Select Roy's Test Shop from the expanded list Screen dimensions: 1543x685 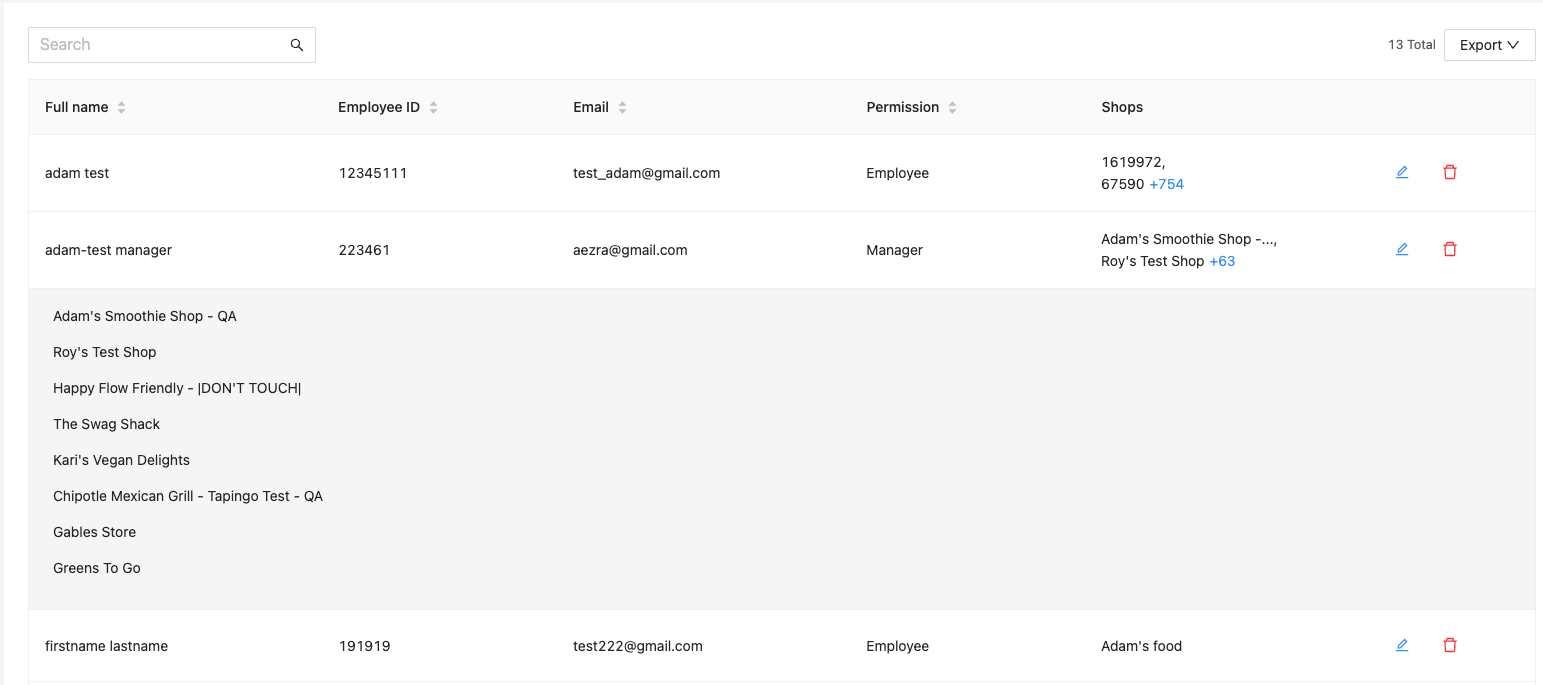tap(104, 352)
